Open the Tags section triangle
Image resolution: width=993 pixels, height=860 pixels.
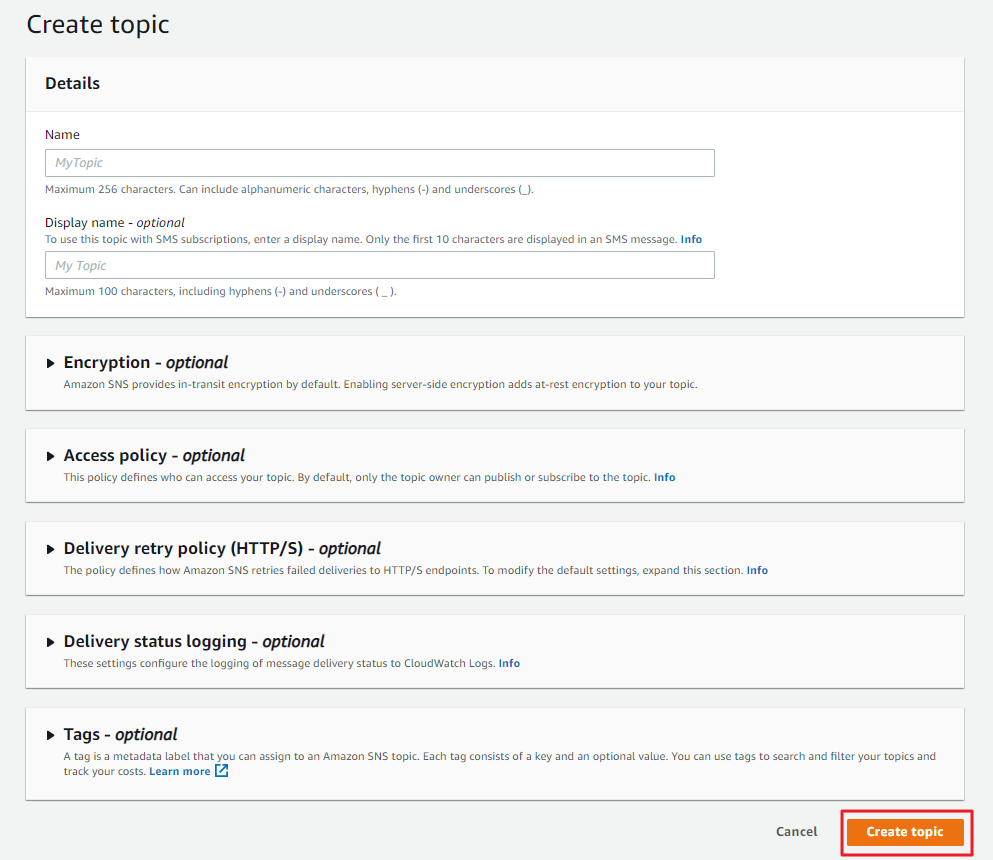(51, 735)
